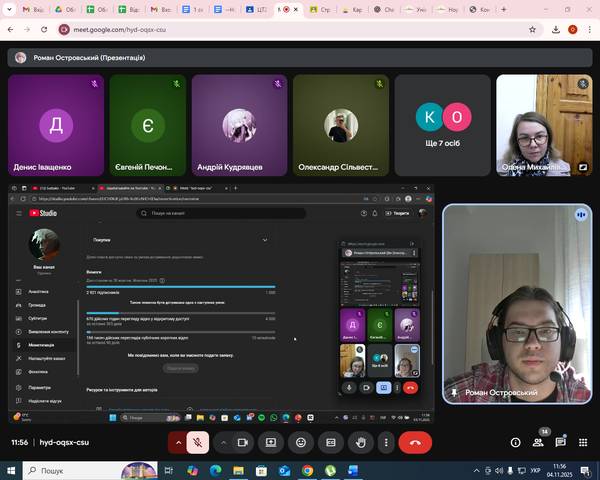This screenshot has height=480, width=600.
Task: Raise hand in the meeting
Action: pos(360,442)
